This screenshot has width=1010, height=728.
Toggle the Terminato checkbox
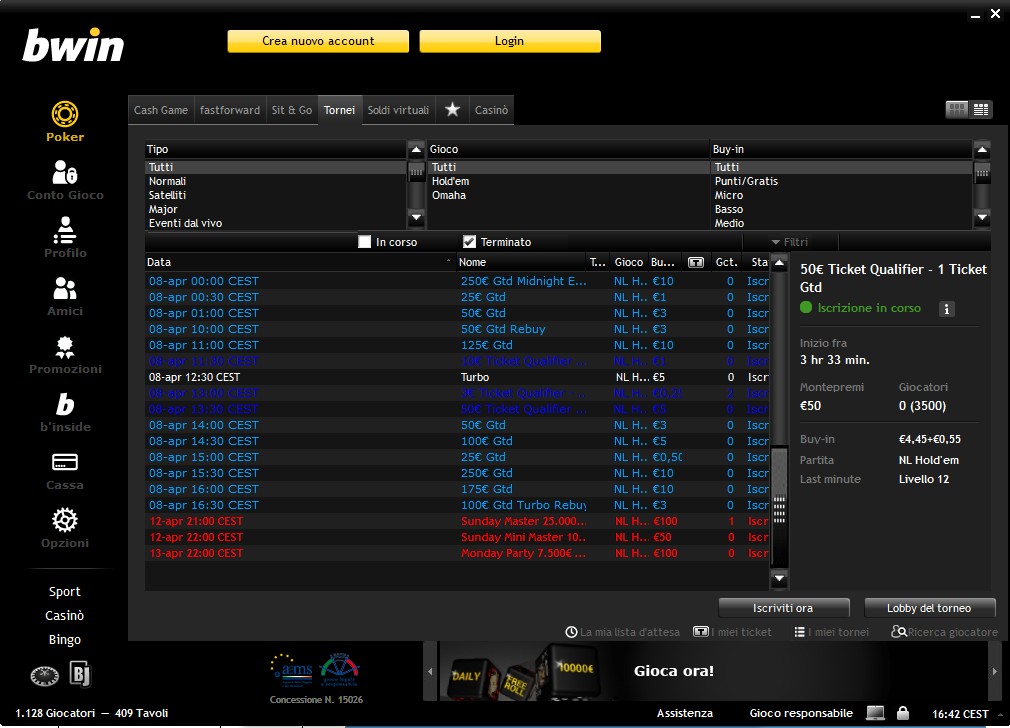[470, 242]
